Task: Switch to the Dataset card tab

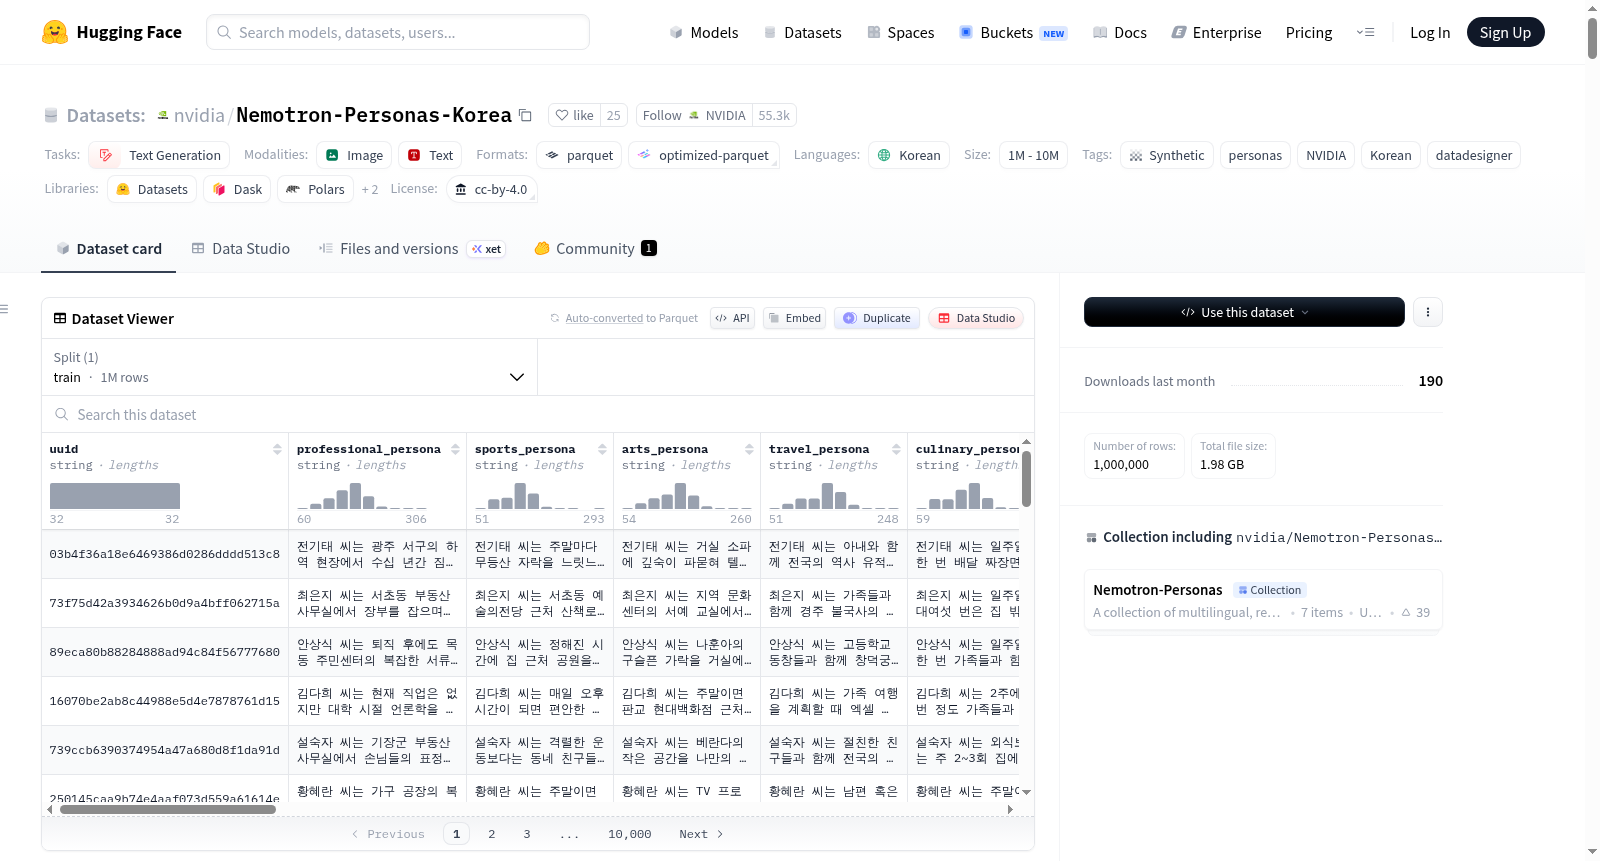Action: tap(109, 249)
